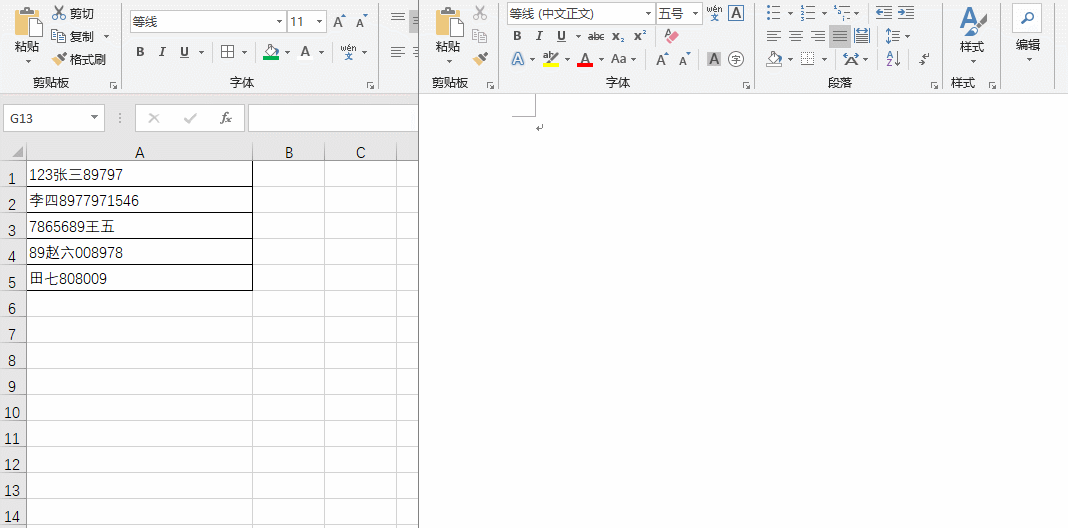Toggle Italic in Word ribbon

pyautogui.click(x=539, y=36)
